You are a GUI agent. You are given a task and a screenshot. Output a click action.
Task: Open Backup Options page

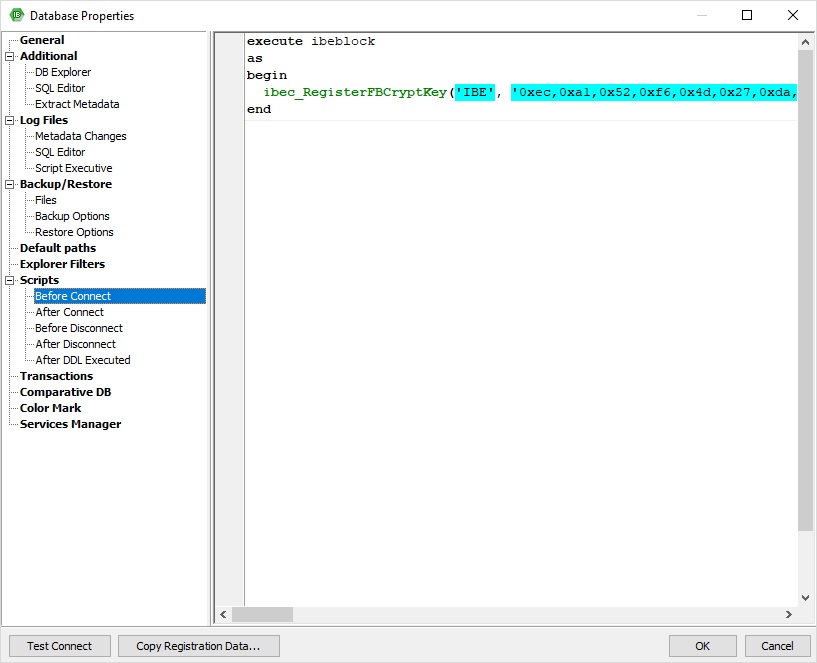(72, 216)
